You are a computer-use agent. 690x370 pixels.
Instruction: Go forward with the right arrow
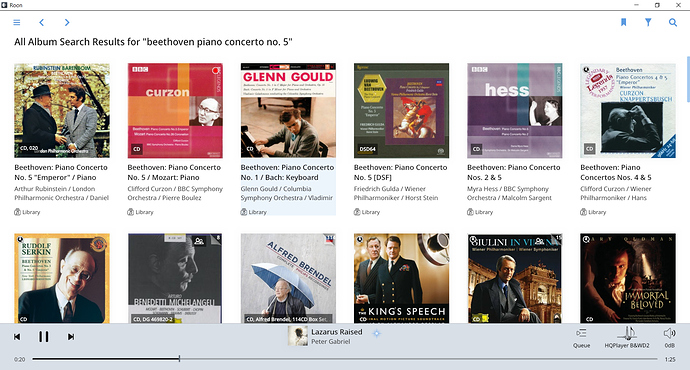67,22
